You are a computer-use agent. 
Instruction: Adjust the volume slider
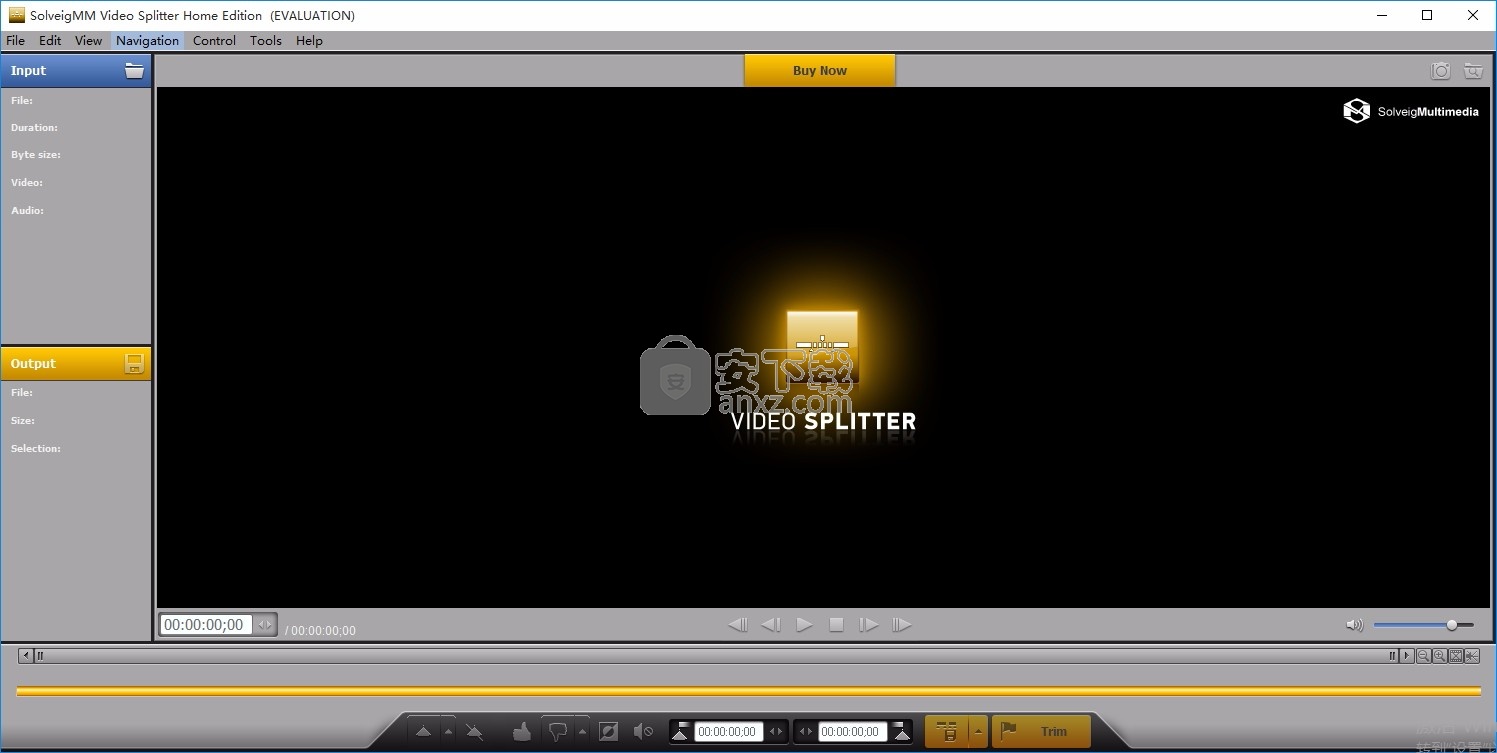(x=1423, y=625)
